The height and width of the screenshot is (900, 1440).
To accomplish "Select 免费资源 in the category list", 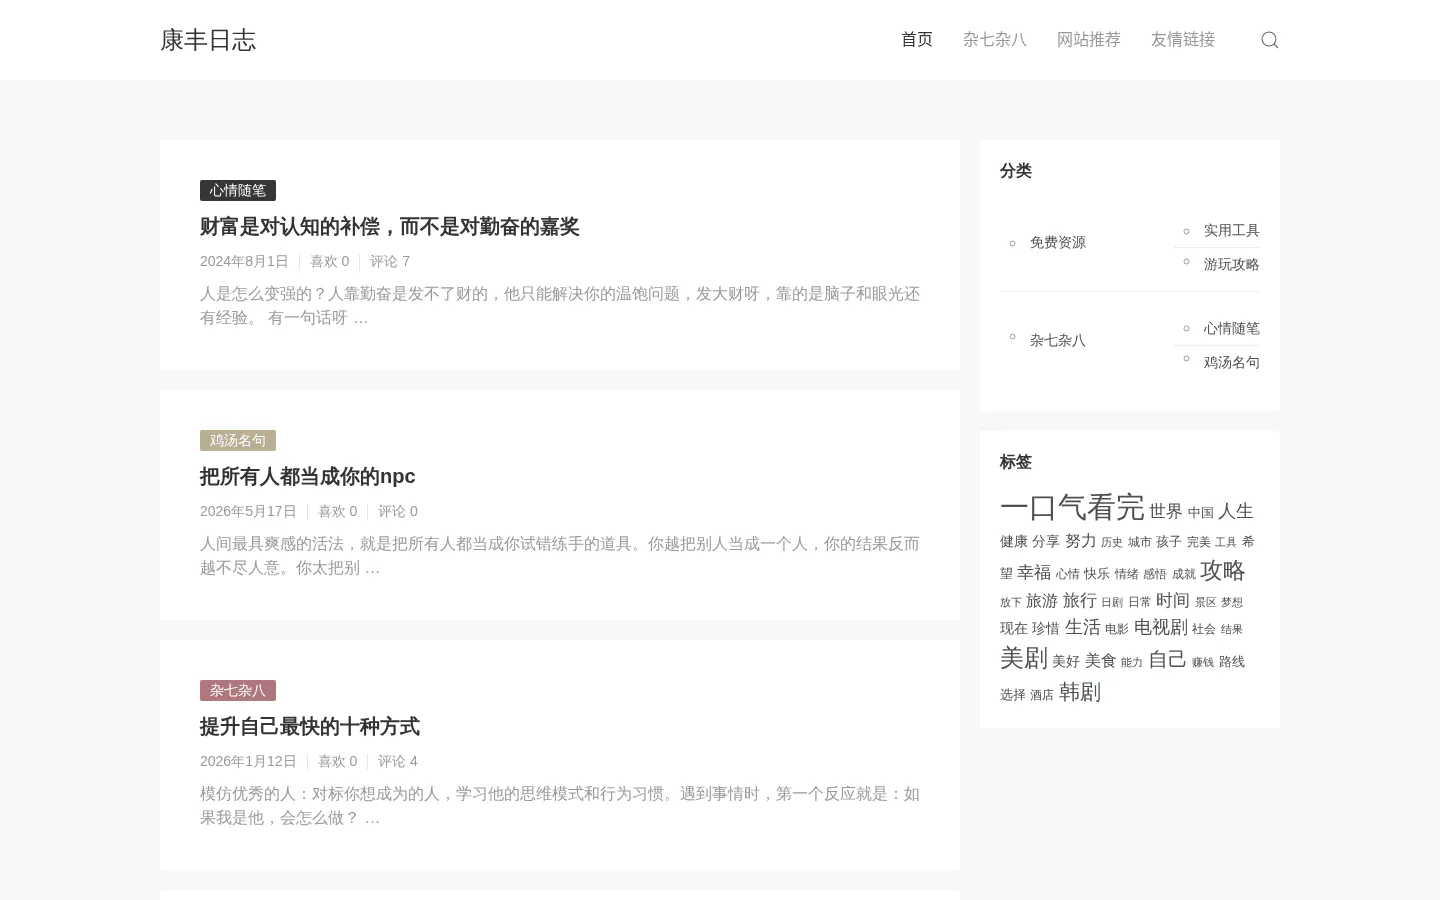I will tap(1058, 242).
